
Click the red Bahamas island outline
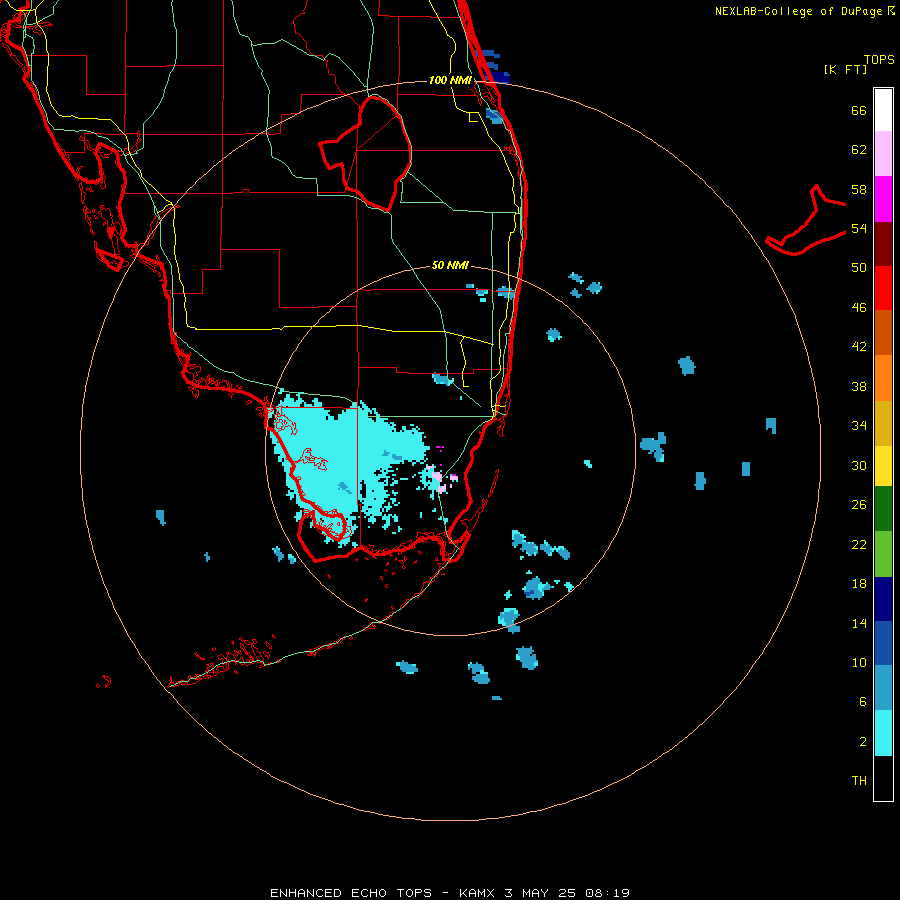tap(805, 221)
